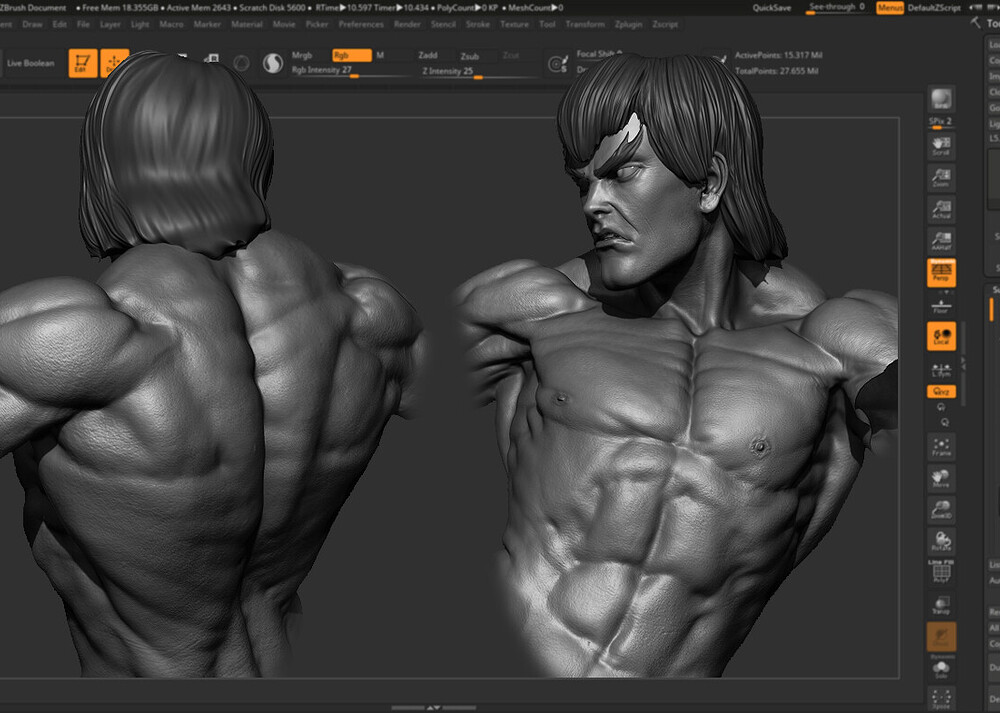Open the Texture menu
1000x713 pixels.
click(x=514, y=24)
